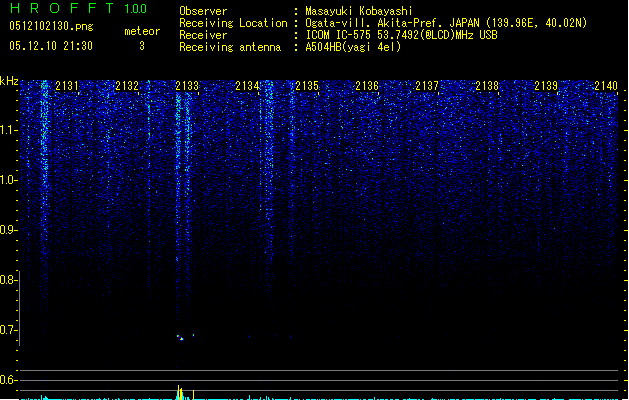
Task: Click the meteor count value 3
Action: pyautogui.click(x=142, y=46)
